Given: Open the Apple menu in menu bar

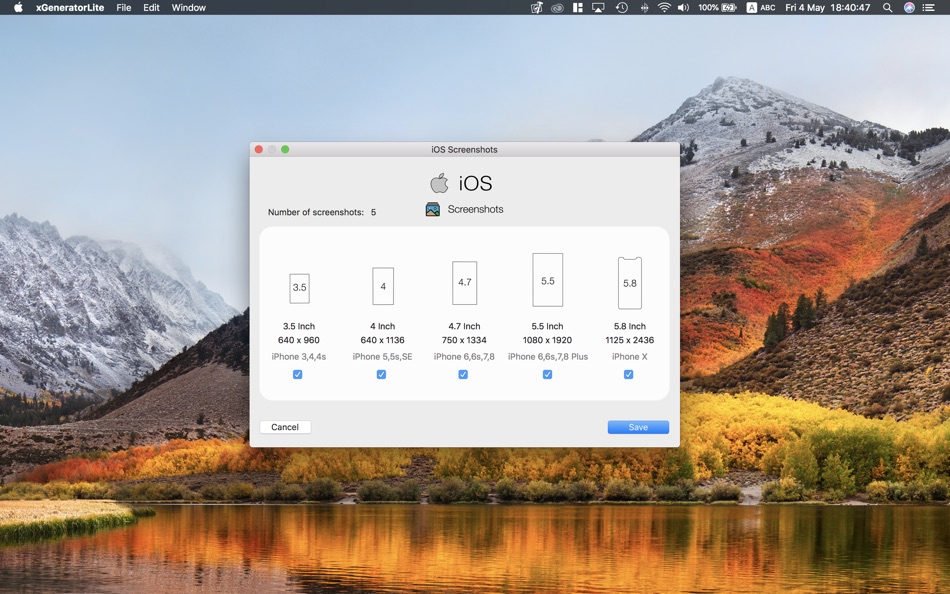Looking at the screenshot, I should coord(18,7).
